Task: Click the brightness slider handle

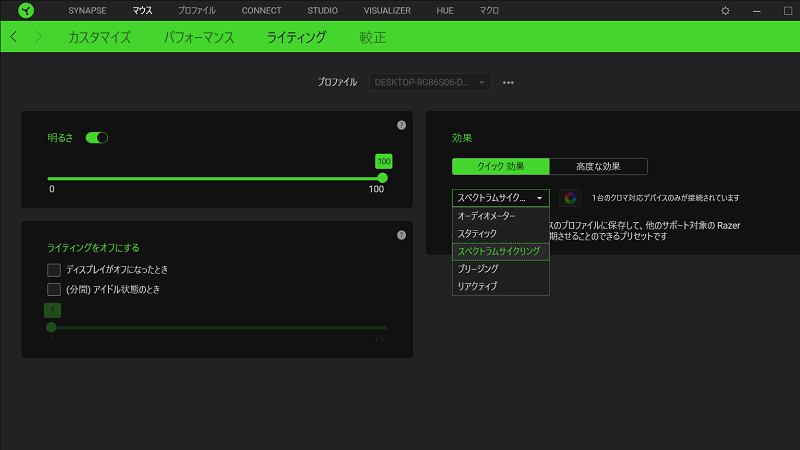Action: pyautogui.click(x=383, y=178)
